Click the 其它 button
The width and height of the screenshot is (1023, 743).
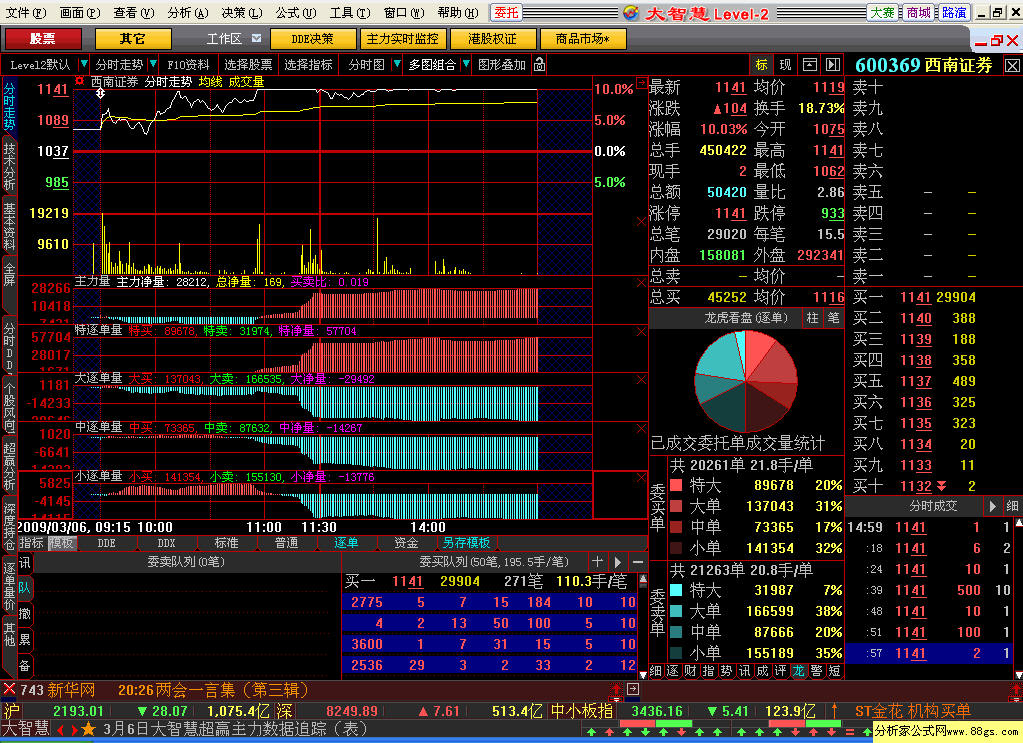tap(133, 38)
